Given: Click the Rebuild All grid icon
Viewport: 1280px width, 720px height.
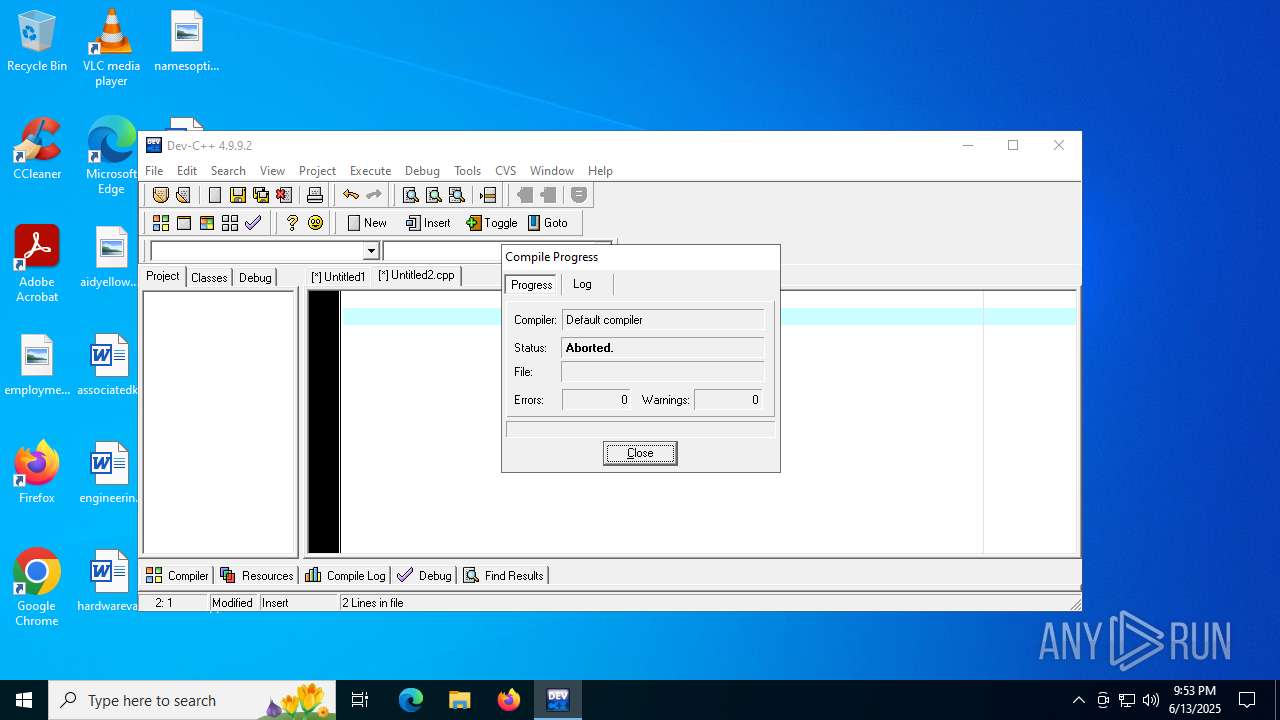Looking at the screenshot, I should point(230,223).
